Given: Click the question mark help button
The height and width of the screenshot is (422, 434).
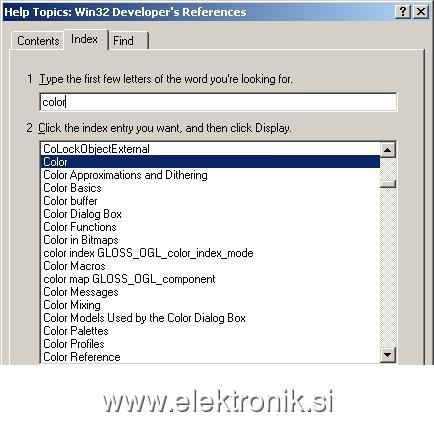Looking at the screenshot, I should click(x=403, y=12).
